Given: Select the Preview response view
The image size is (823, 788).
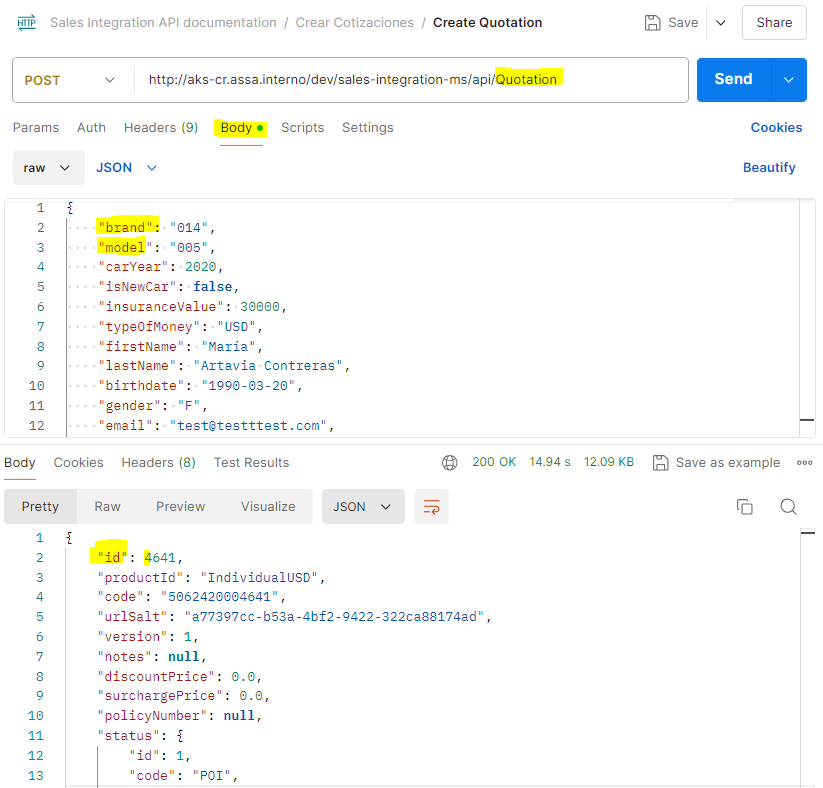Looking at the screenshot, I should tap(180, 507).
